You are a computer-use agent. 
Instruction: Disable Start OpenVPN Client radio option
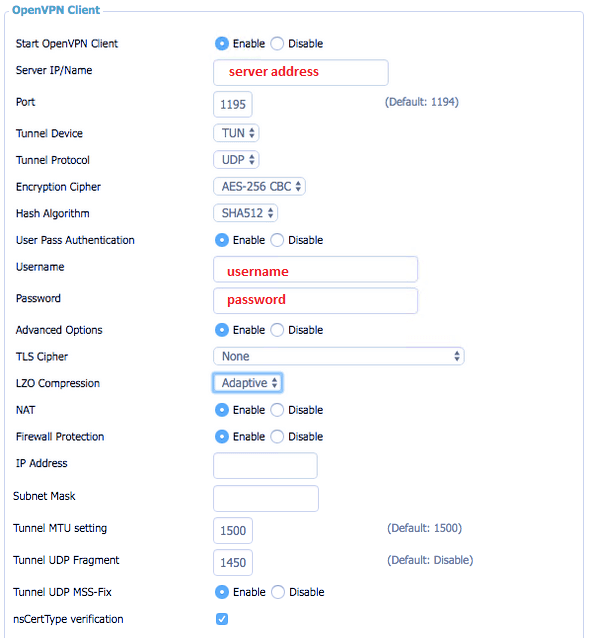coord(277,44)
